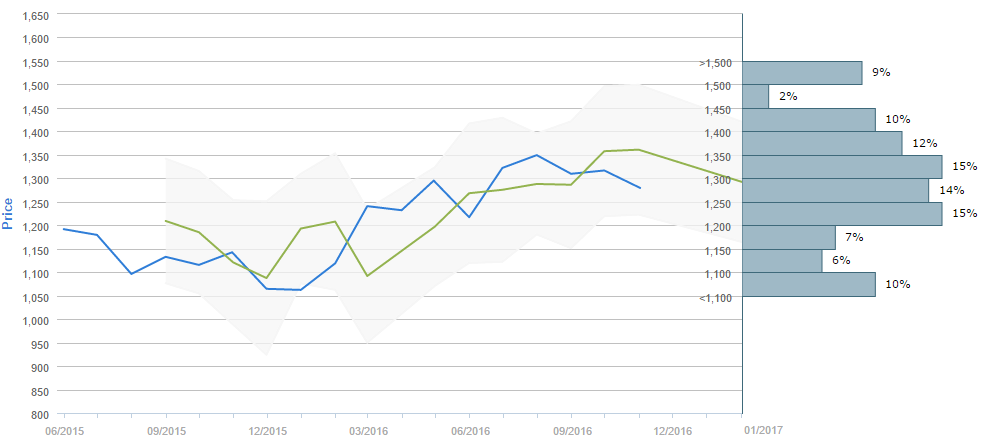Click the 09/2016 date label
988x440 pixels.
[x=571, y=430]
